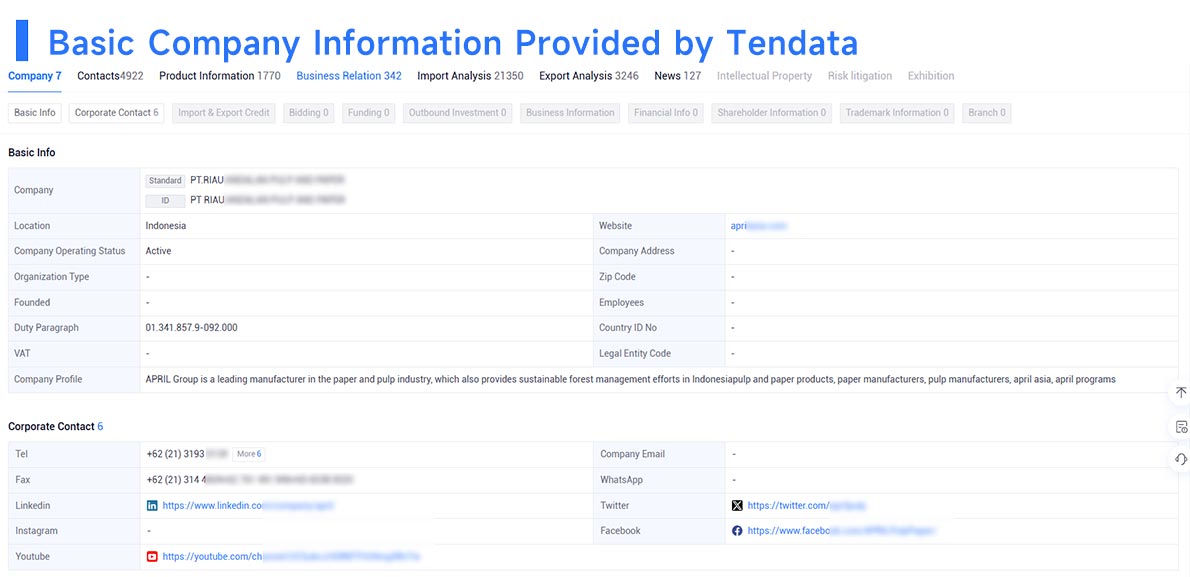
Task: Click the APRIL Group company profile text
Action: click(x=631, y=379)
